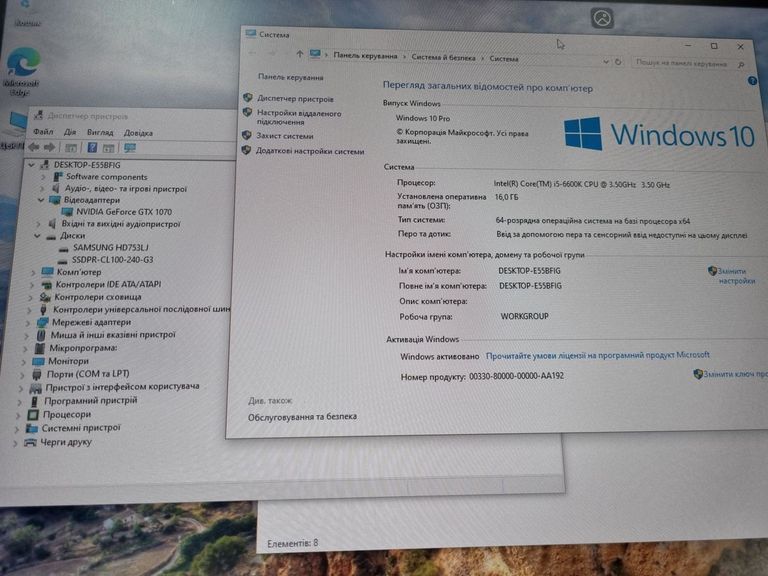Click the Software components category icon
The width and height of the screenshot is (768, 576).
(x=58, y=176)
